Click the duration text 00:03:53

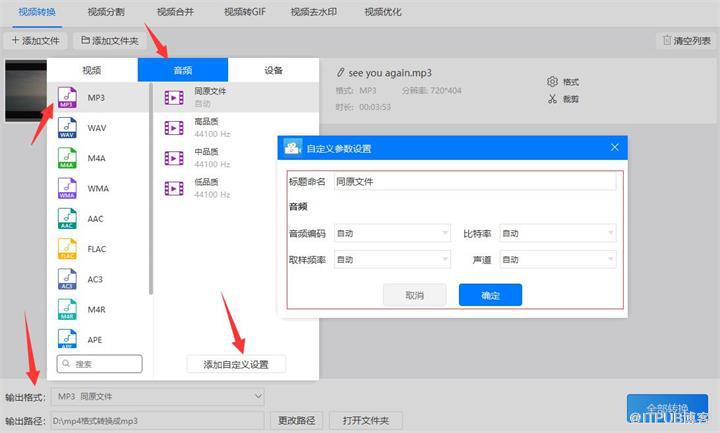point(375,107)
